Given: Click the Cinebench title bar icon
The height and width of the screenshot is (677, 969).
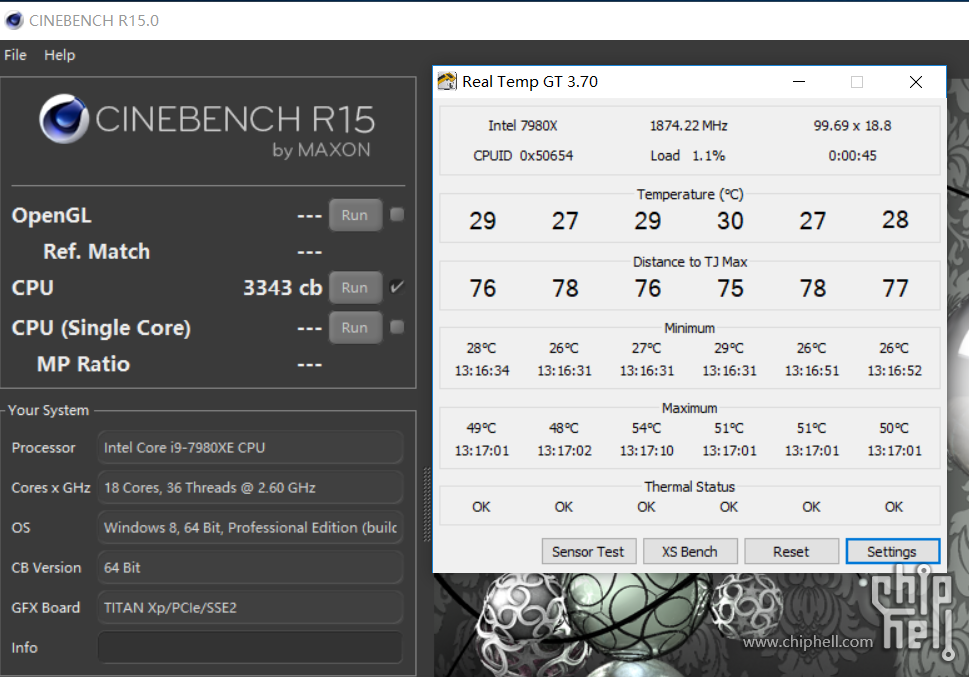Looking at the screenshot, I should coord(14,20).
